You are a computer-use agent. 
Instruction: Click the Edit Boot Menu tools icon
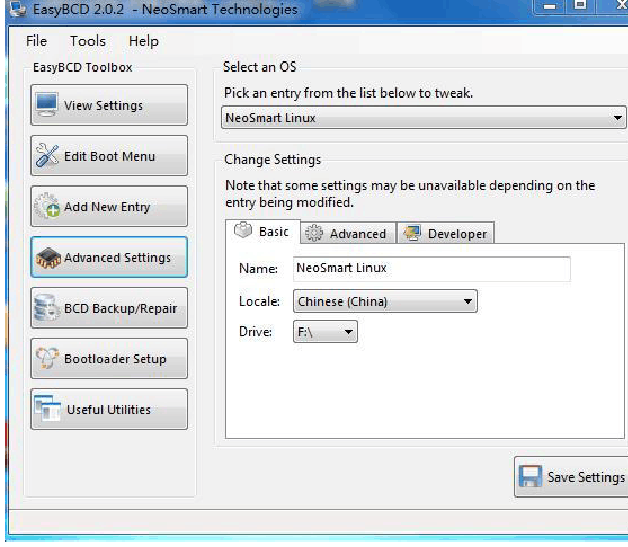click(47, 155)
